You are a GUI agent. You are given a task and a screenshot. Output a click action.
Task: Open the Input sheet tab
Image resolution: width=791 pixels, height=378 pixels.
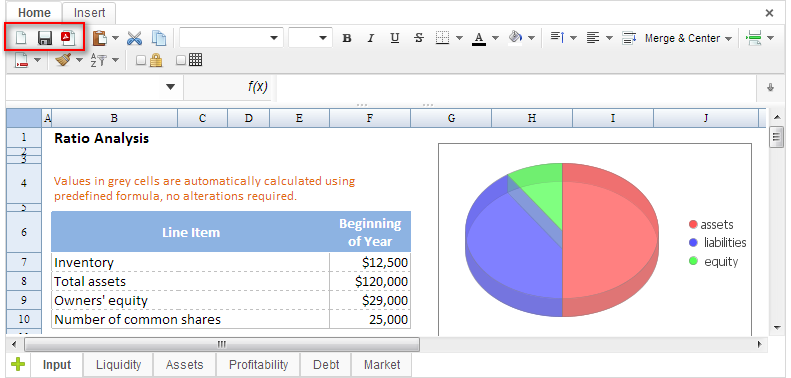56,364
